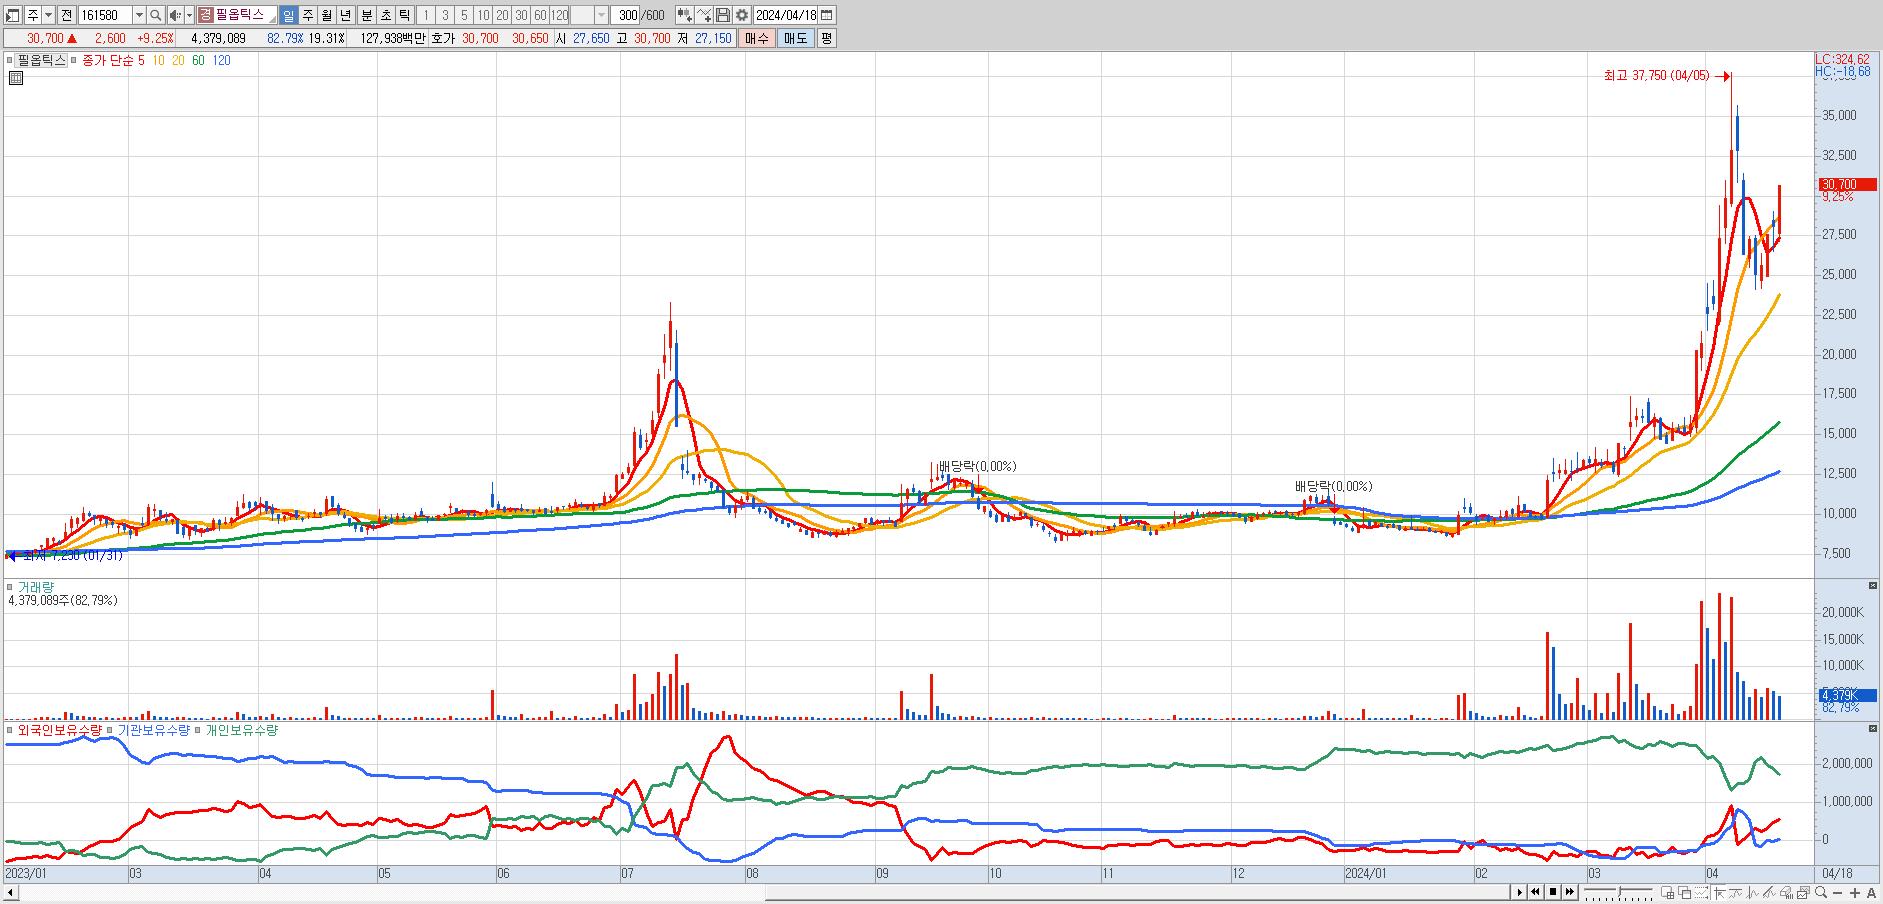Click the line chart add icon
This screenshot has height=904, width=1883.
pos(704,15)
